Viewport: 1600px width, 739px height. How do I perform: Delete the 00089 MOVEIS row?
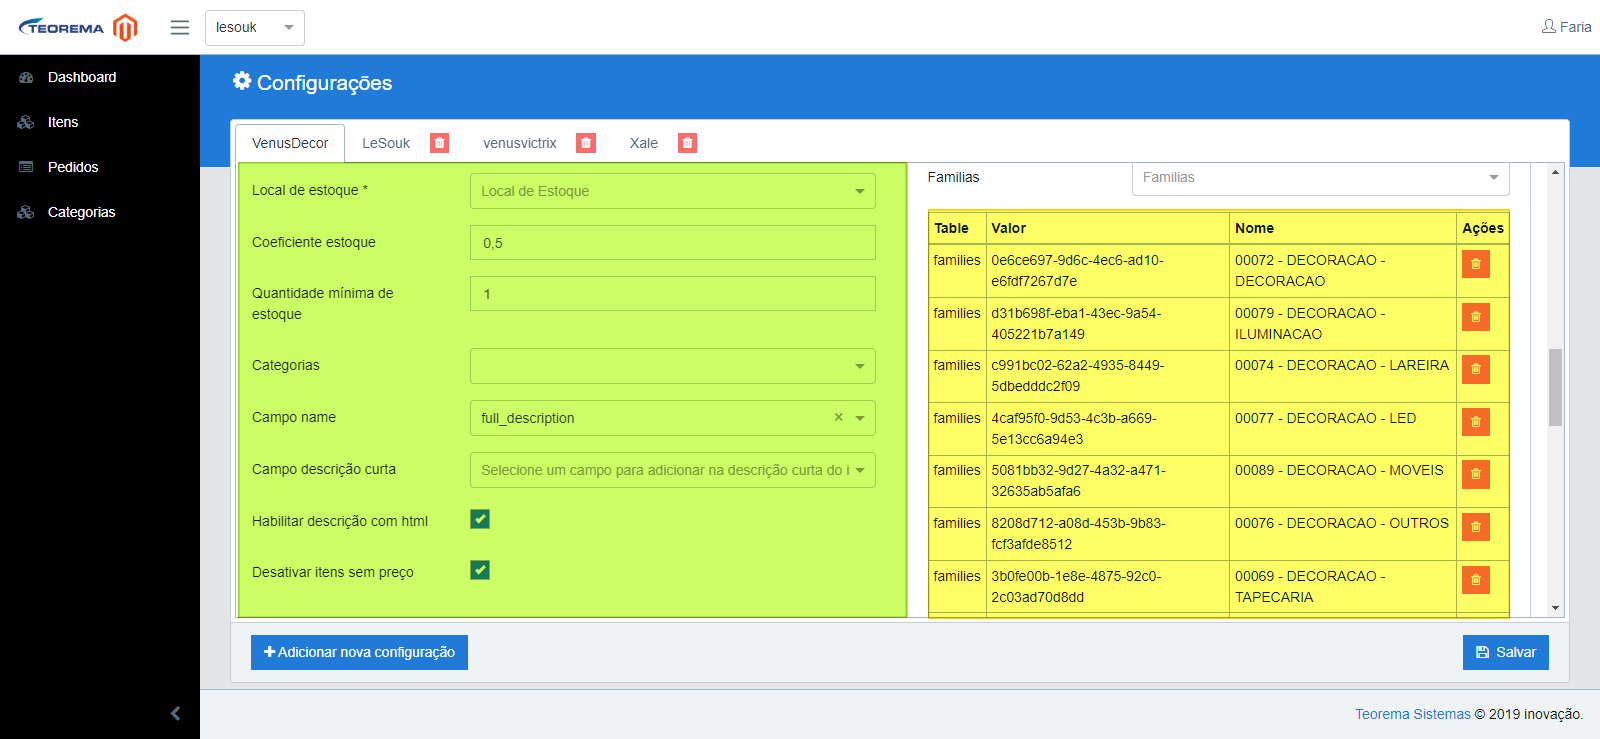[1476, 474]
